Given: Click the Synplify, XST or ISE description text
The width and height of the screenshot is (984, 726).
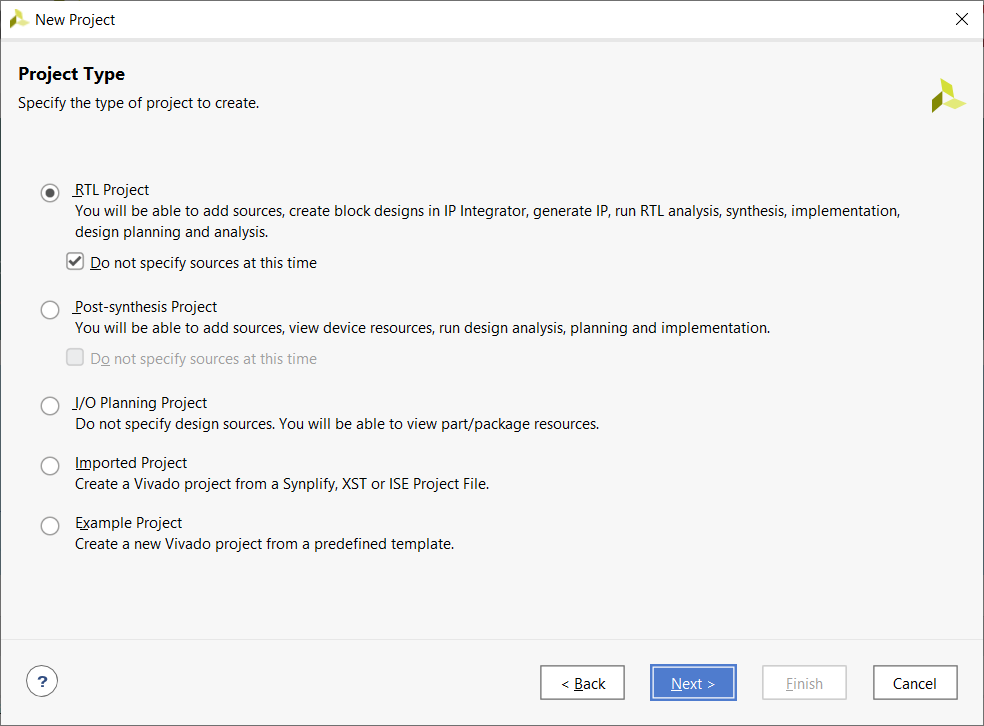Looking at the screenshot, I should [x=282, y=484].
